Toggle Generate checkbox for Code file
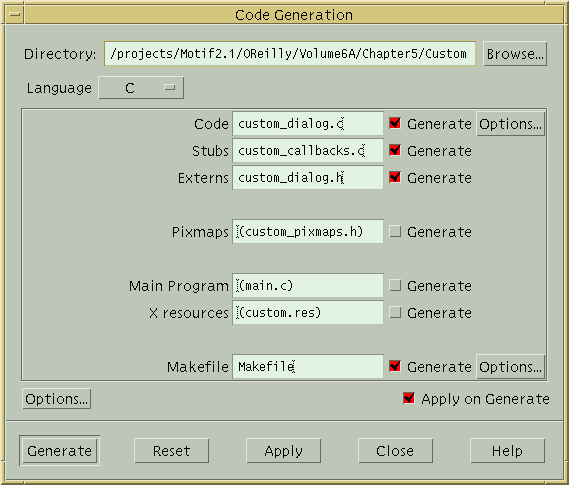The width and height of the screenshot is (569, 485). click(395, 123)
